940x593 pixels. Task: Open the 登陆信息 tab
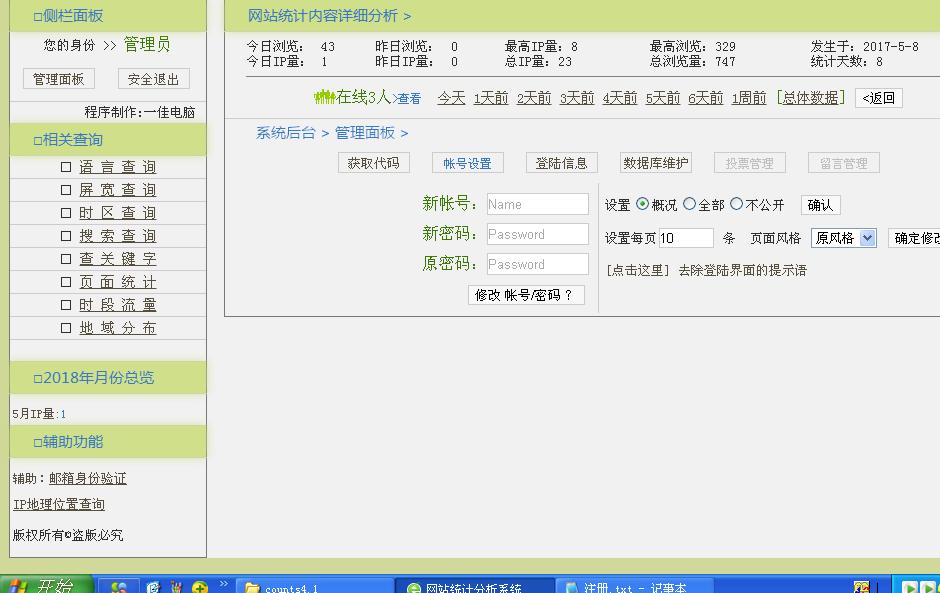point(562,162)
